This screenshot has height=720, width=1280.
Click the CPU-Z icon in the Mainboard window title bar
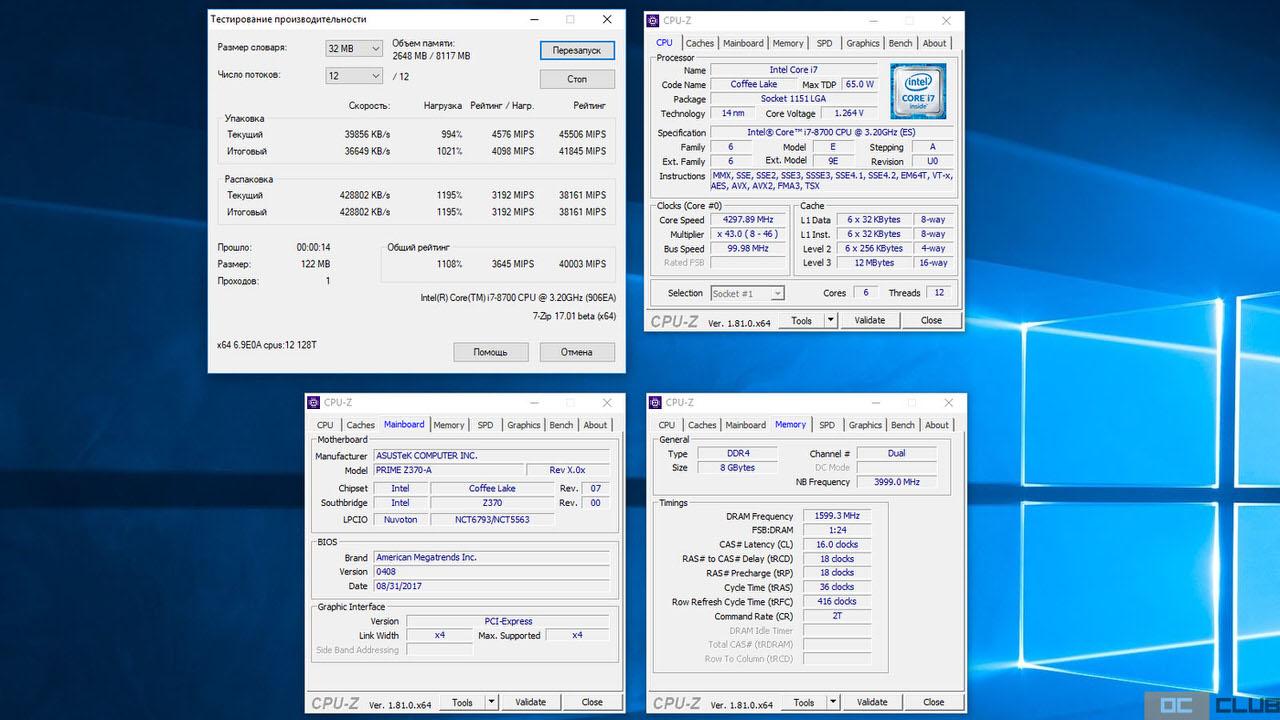(x=314, y=402)
